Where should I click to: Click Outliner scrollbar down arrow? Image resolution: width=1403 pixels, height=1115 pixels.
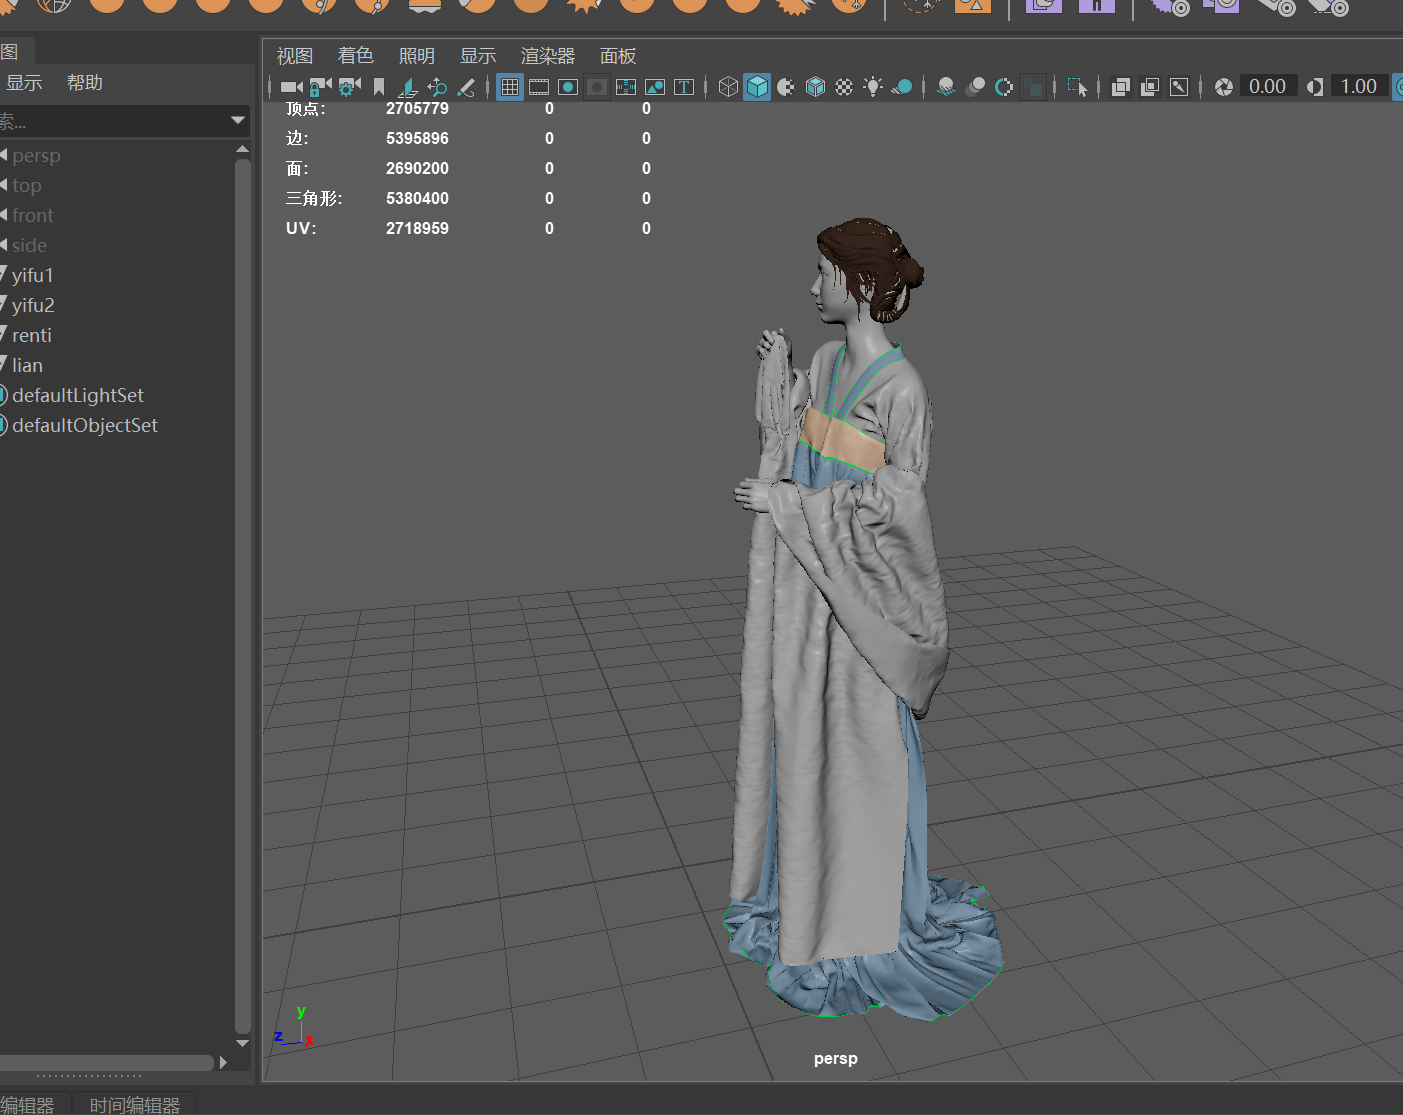click(x=242, y=1043)
